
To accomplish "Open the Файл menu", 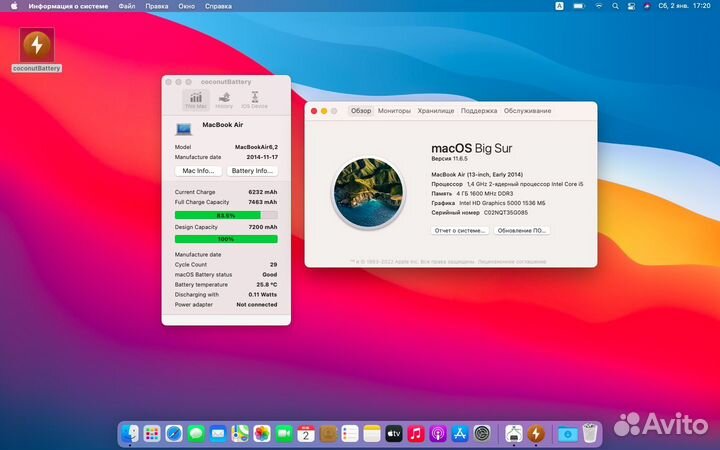I will [127, 6].
